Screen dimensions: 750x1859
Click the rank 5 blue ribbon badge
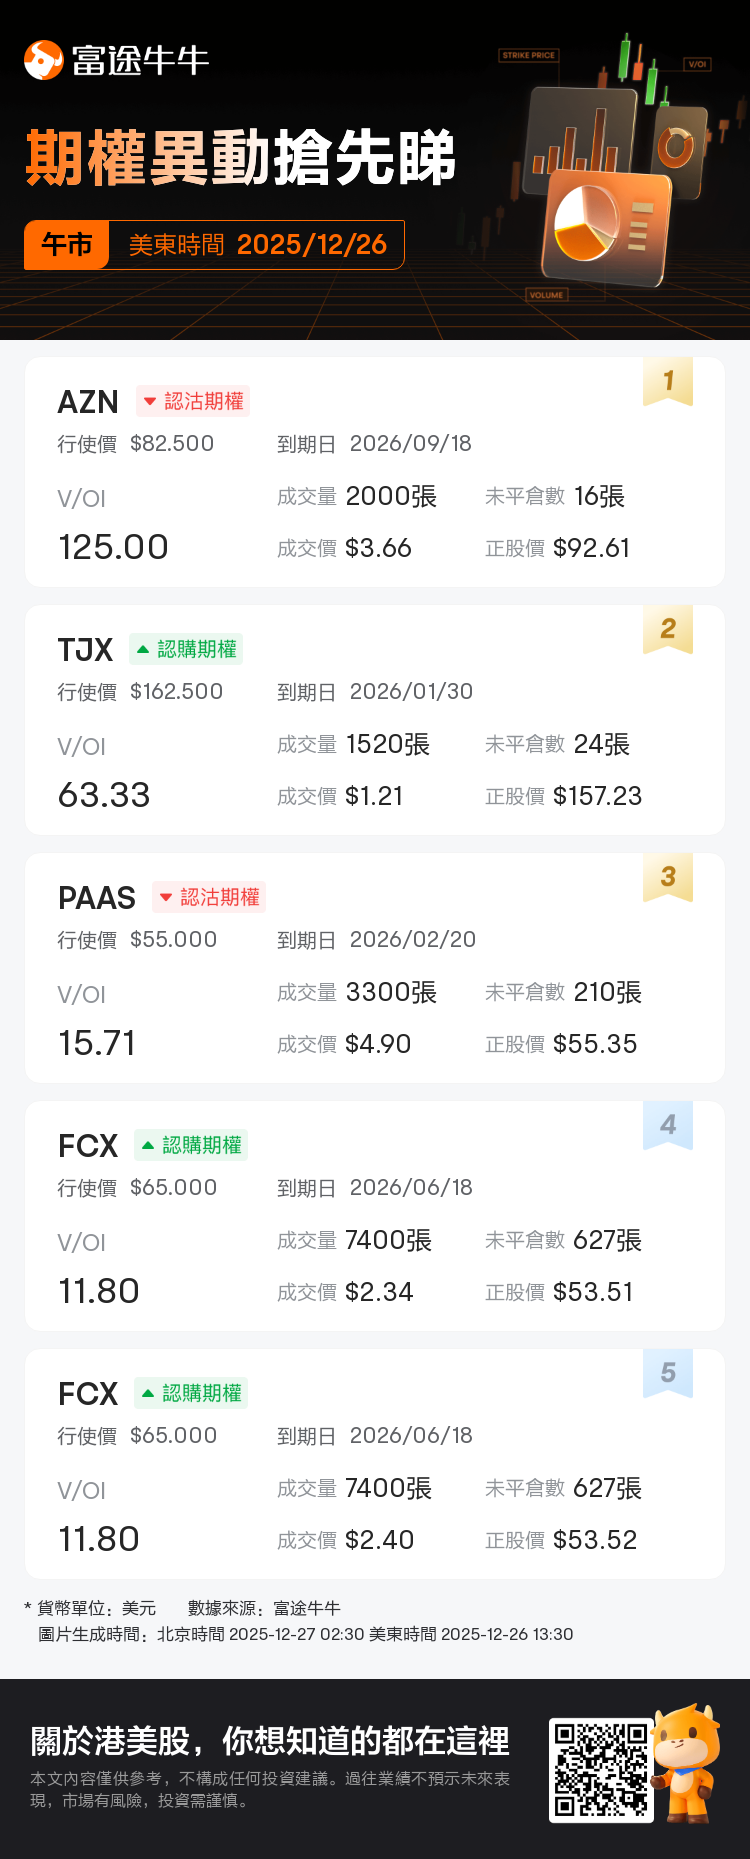pyautogui.click(x=668, y=1373)
